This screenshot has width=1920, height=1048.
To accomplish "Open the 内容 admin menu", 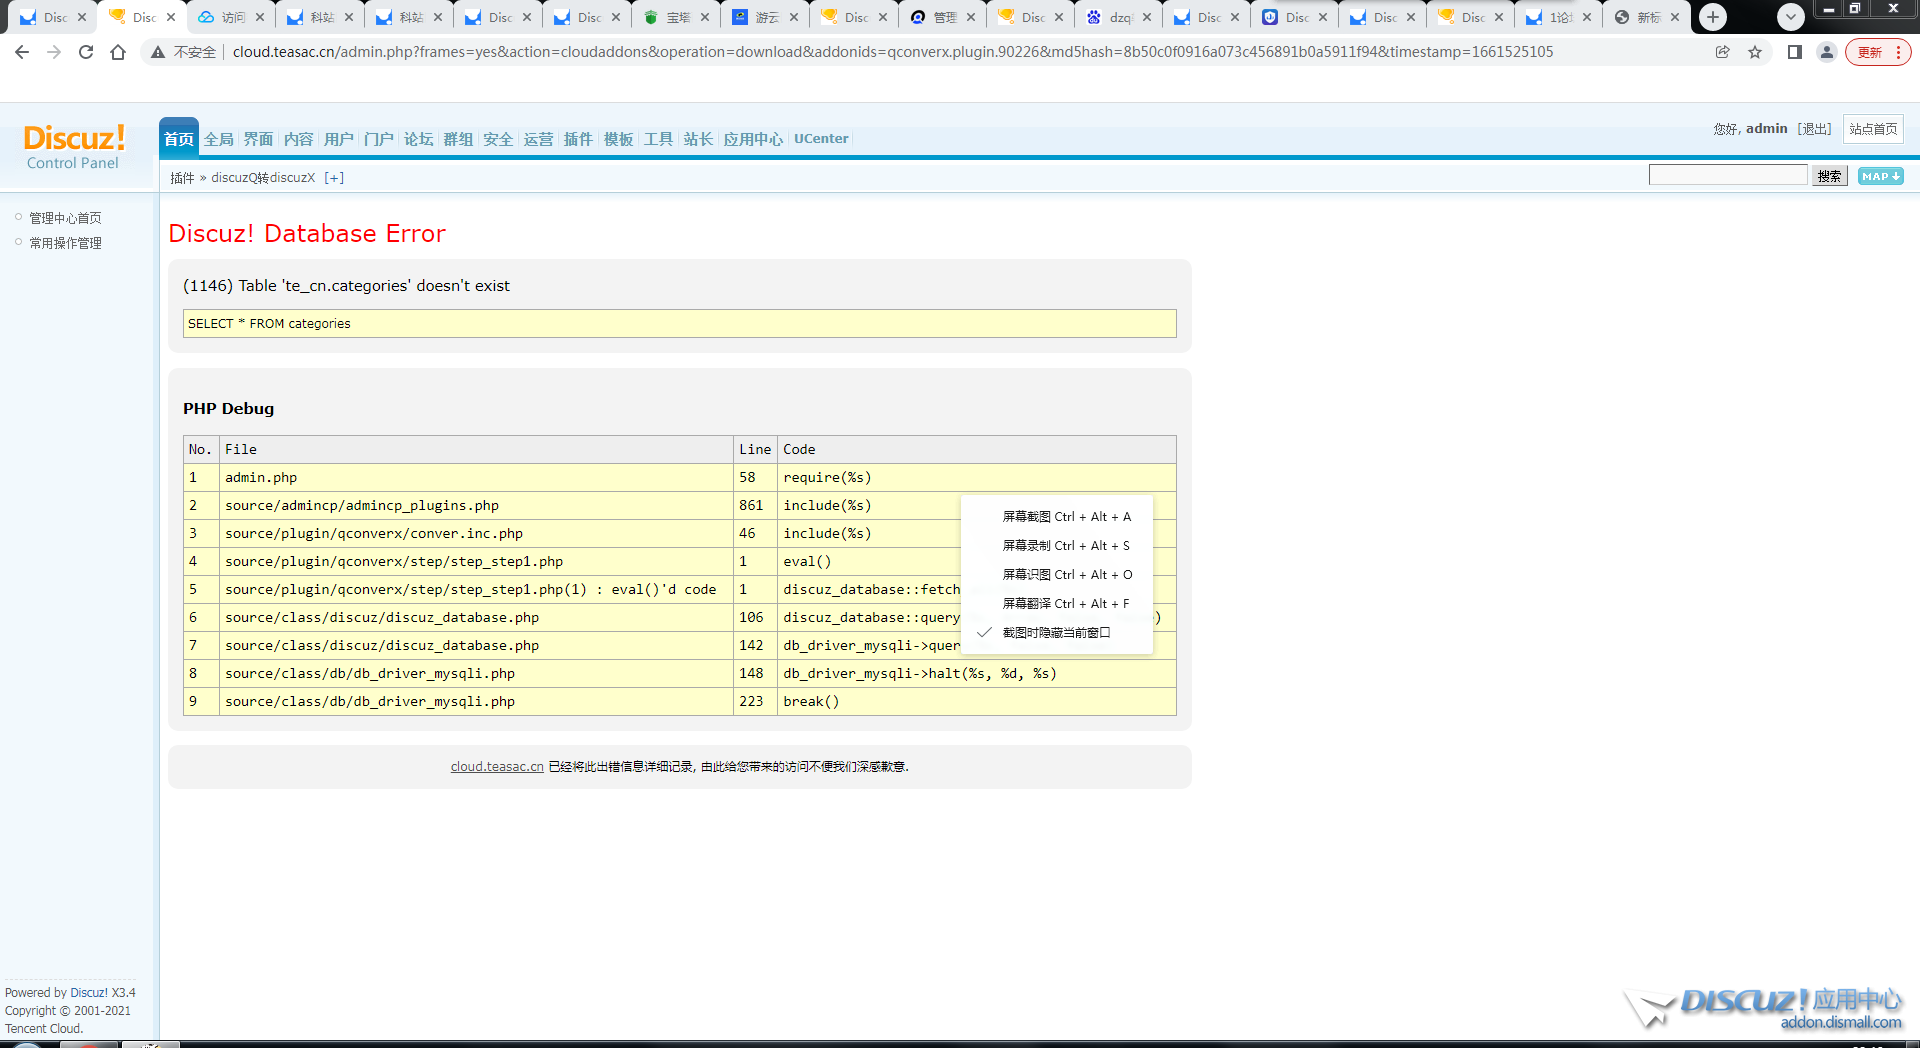I will click(299, 139).
